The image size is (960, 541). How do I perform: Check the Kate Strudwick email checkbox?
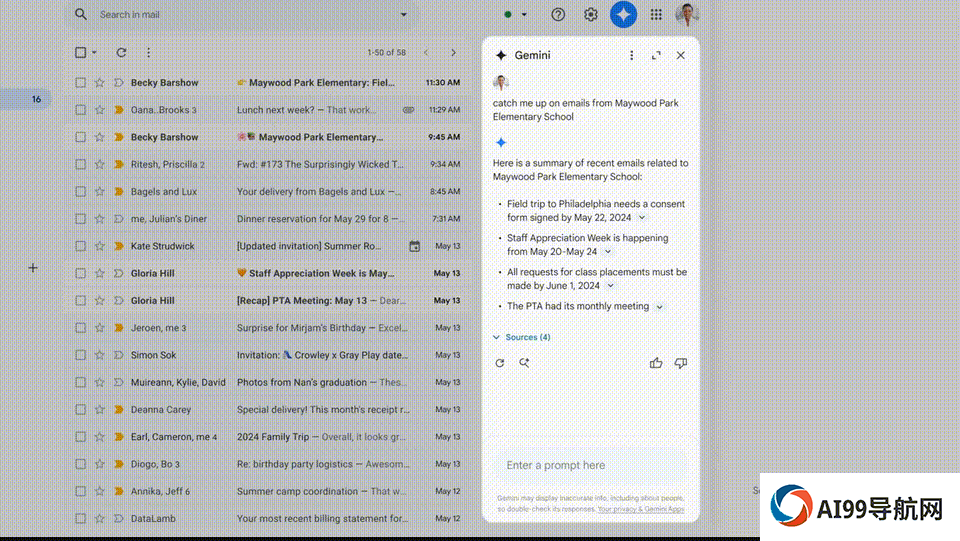(80, 246)
